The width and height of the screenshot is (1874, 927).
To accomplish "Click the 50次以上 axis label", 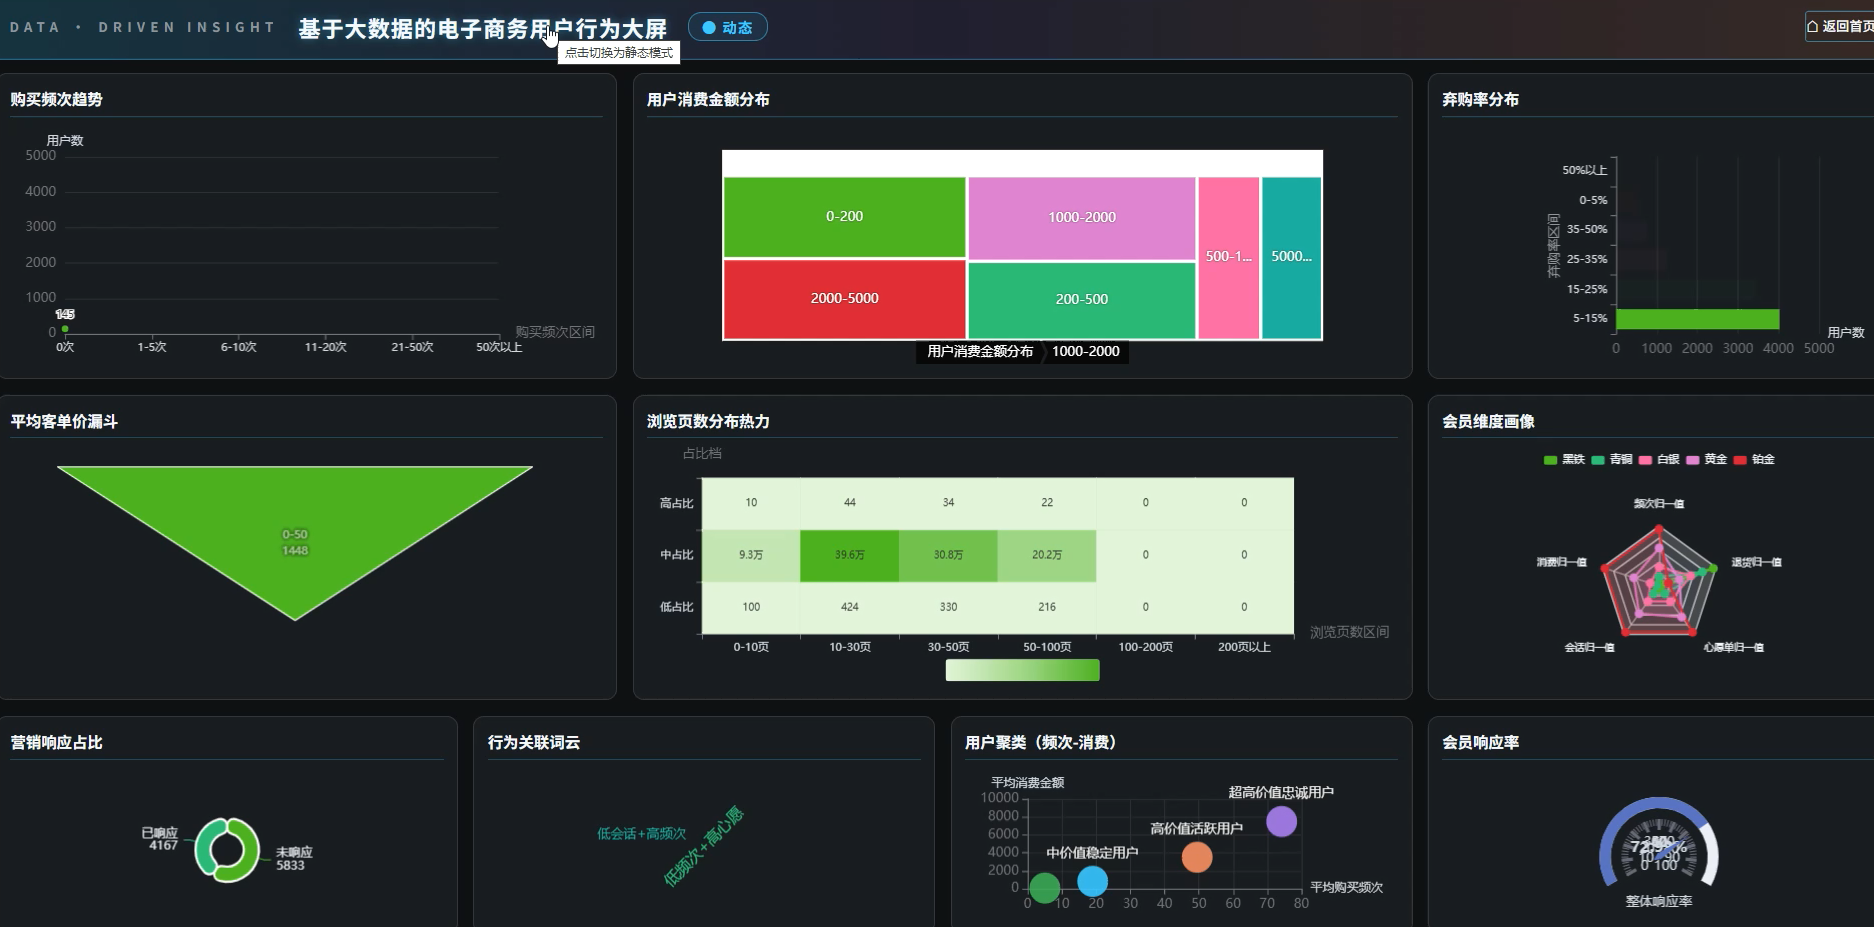I will pyautogui.click(x=499, y=347).
